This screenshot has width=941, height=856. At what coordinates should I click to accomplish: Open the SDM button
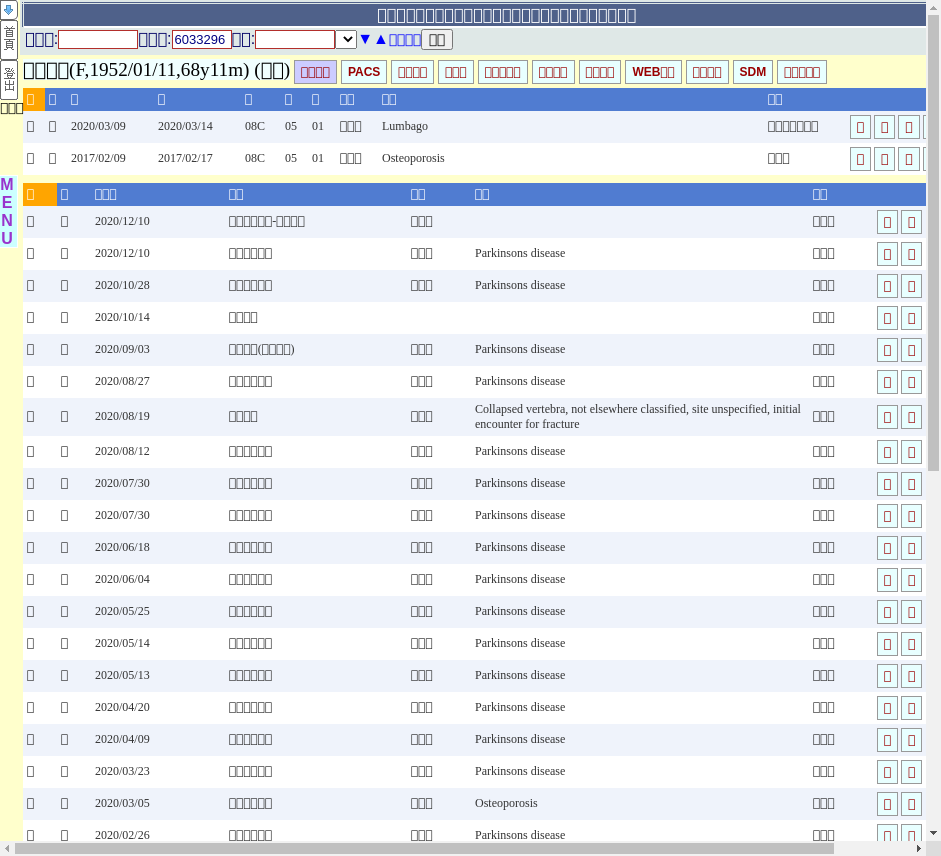pos(752,72)
